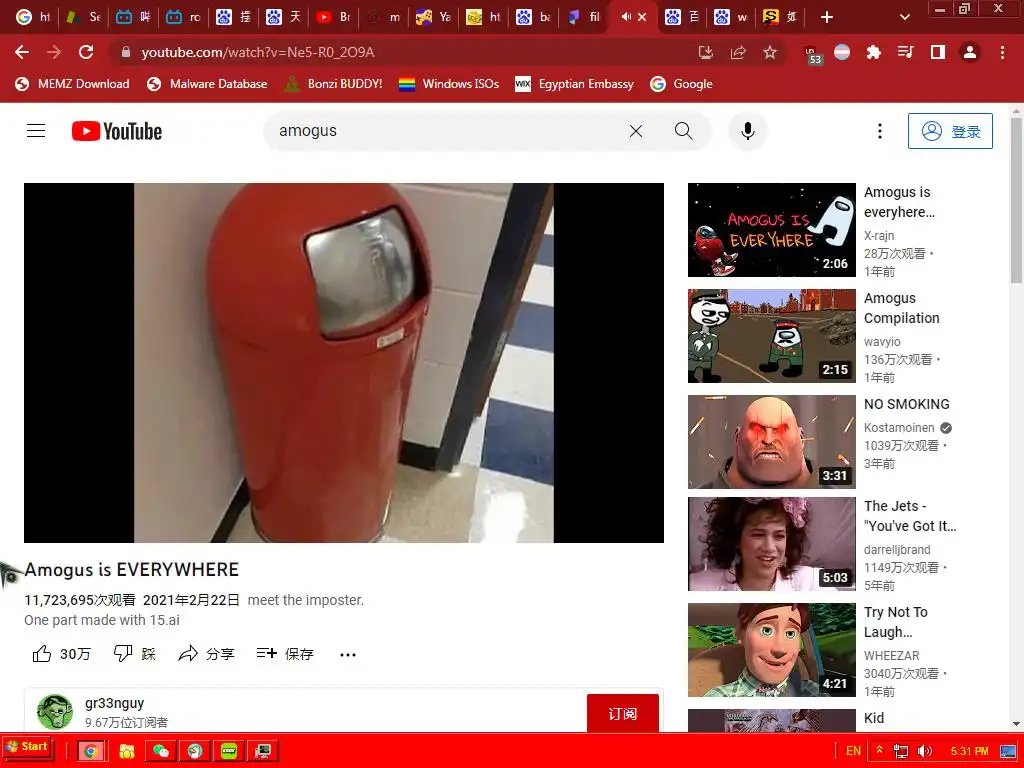Clear the amogus search text

tap(635, 131)
